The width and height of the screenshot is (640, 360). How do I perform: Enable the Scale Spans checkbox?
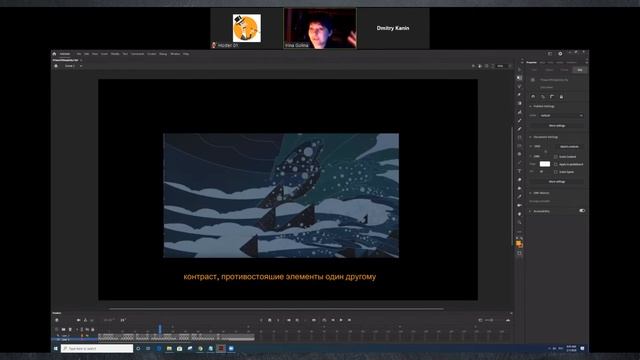coord(556,172)
